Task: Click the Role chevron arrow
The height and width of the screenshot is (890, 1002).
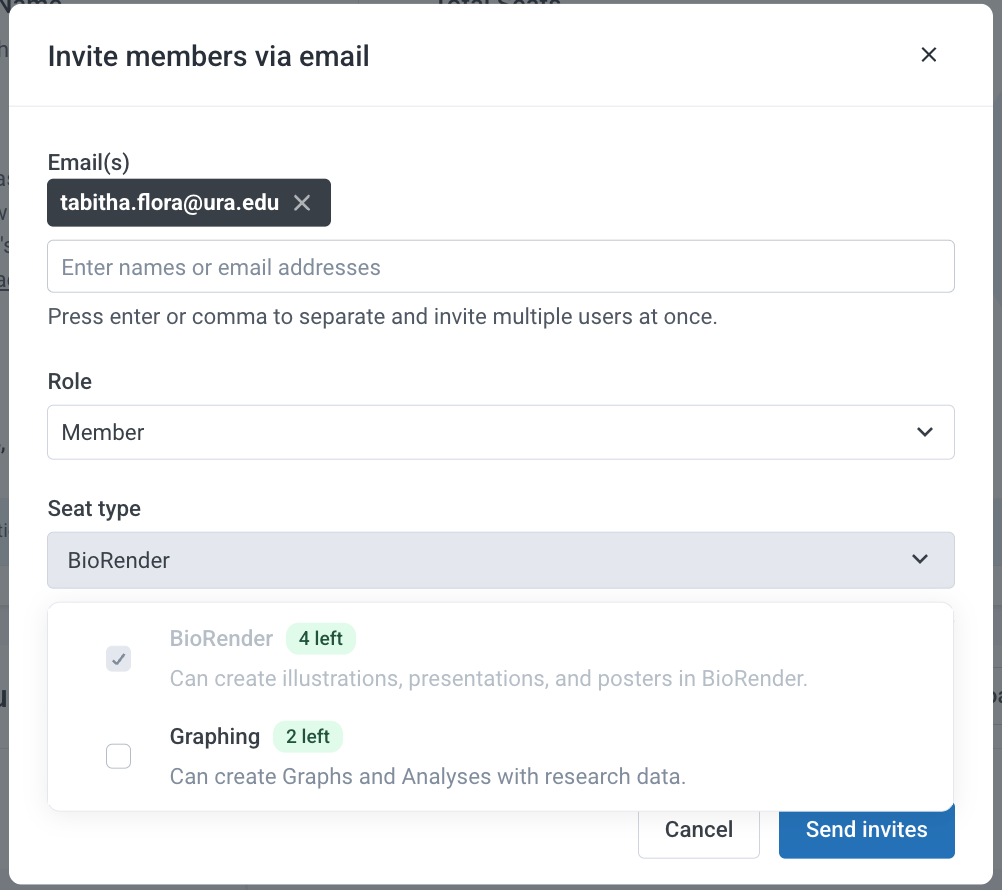Action: tap(925, 433)
